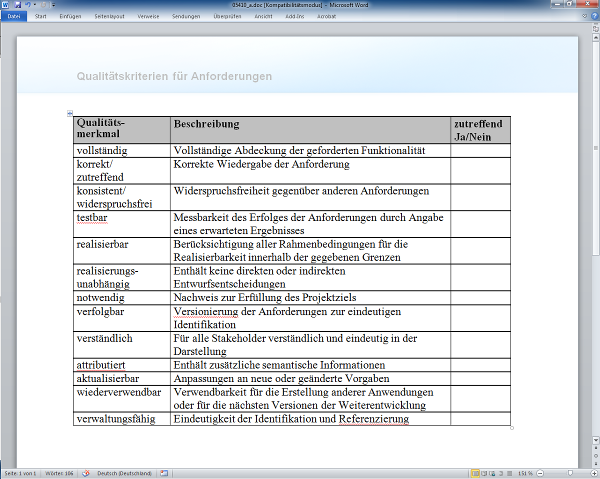
Task: Click the empty Ja/Nein cell beside testbar
Action: pyautogui.click(x=480, y=223)
